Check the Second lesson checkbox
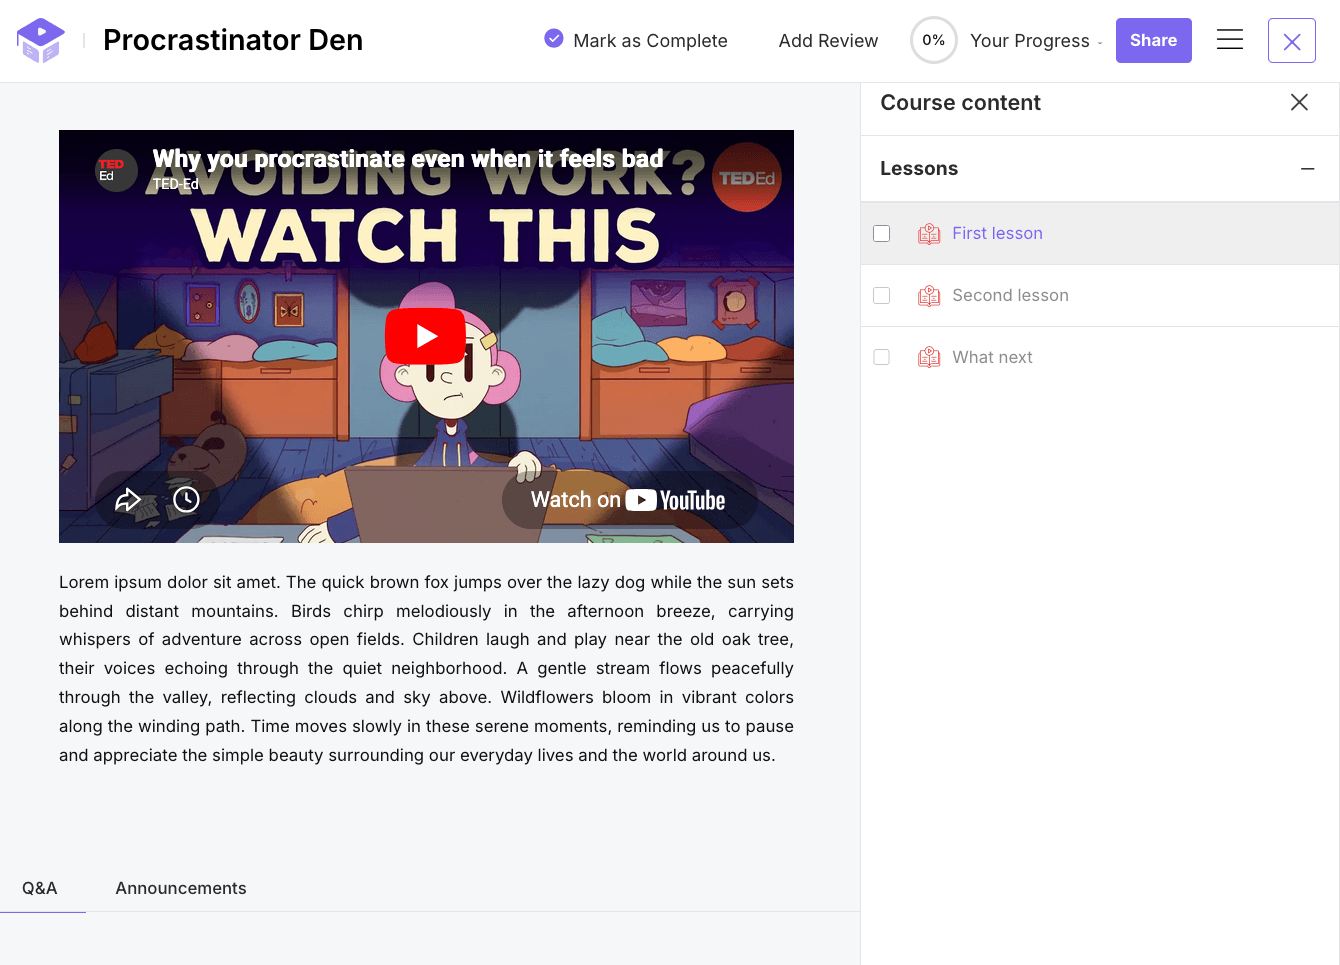Screen dimensions: 1340x965 [881, 295]
